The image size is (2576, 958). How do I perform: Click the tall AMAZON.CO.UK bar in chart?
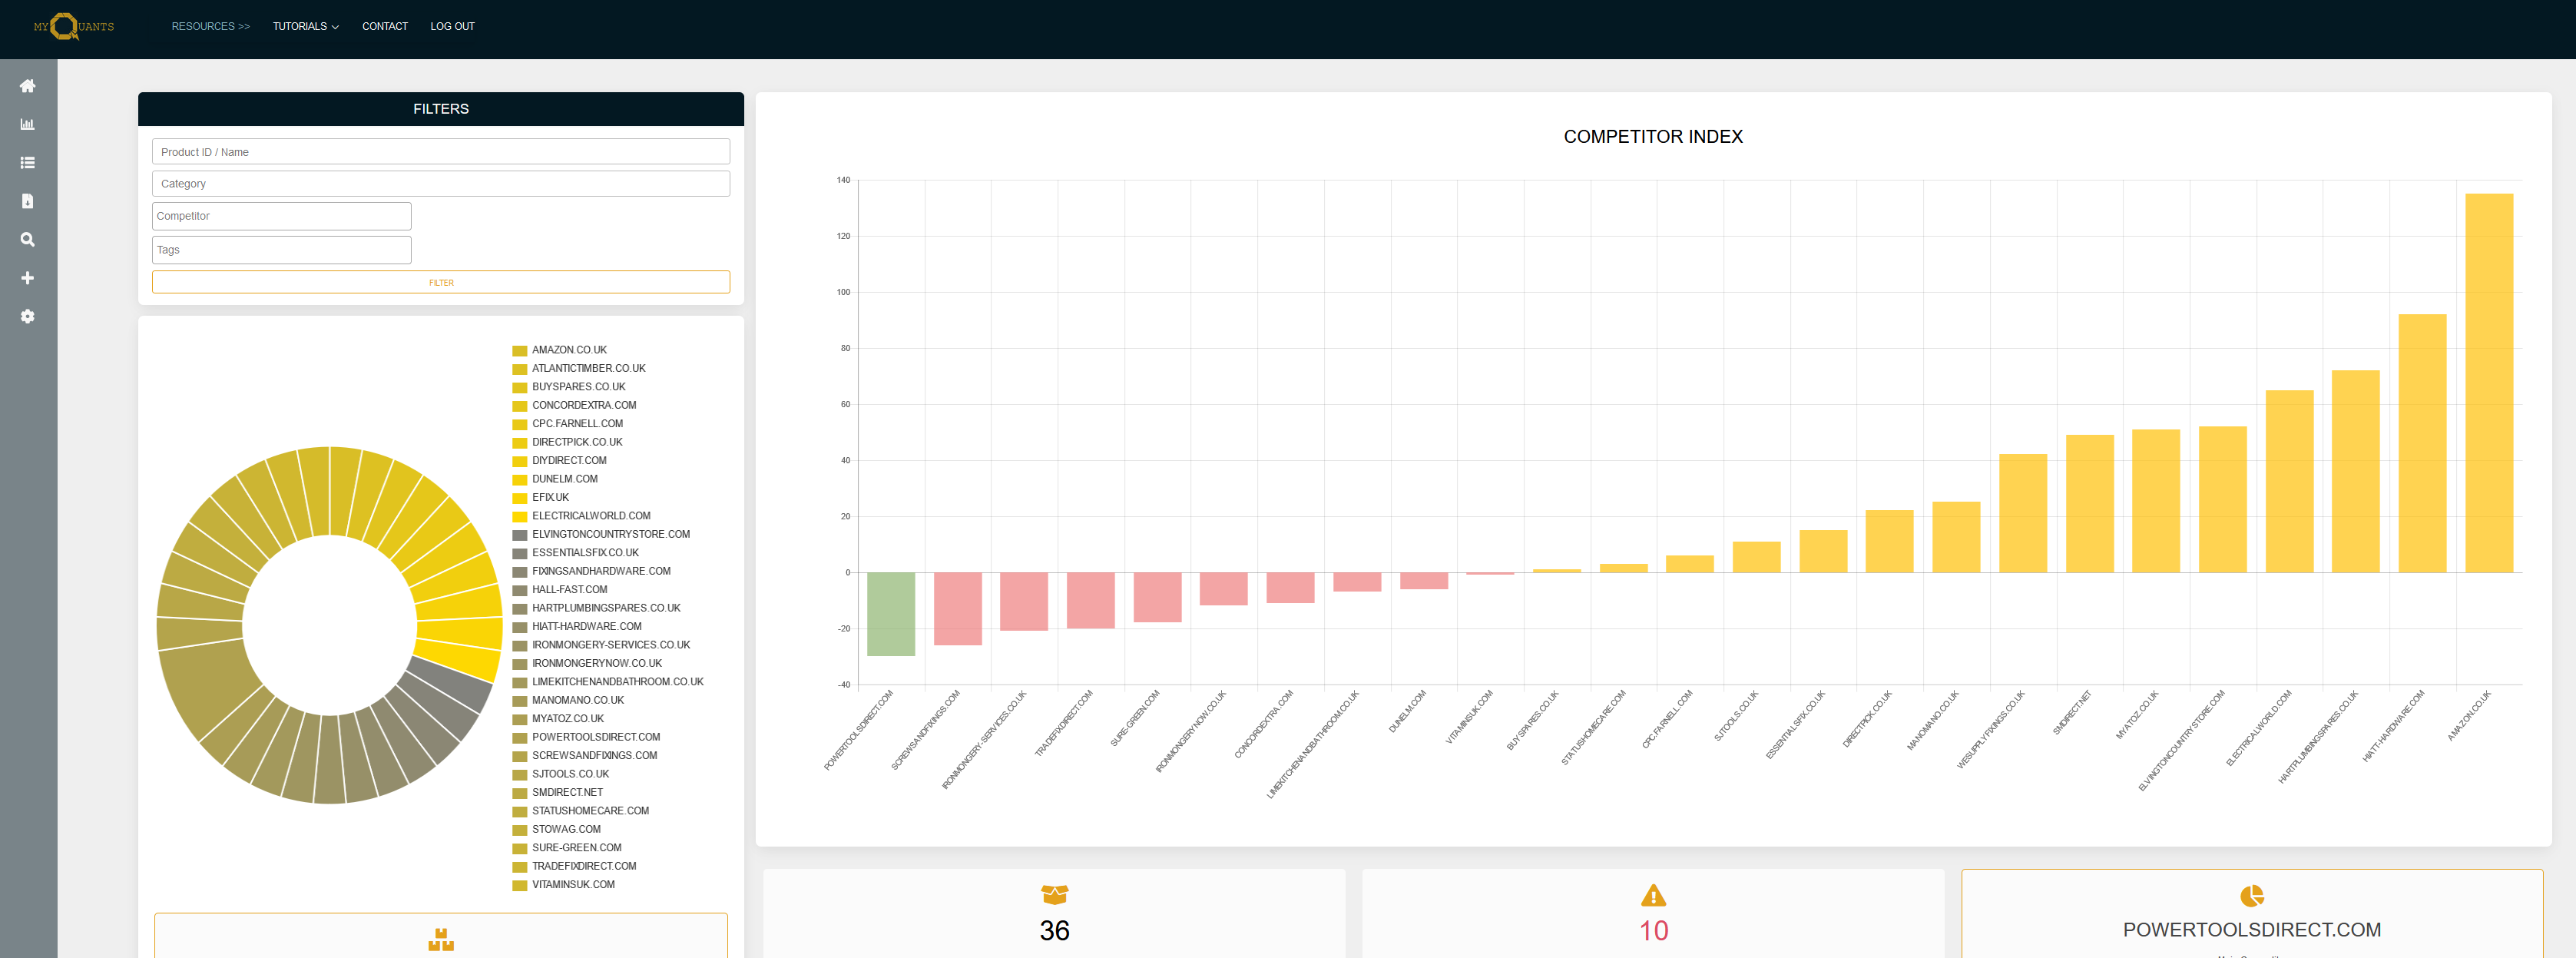[2488, 383]
